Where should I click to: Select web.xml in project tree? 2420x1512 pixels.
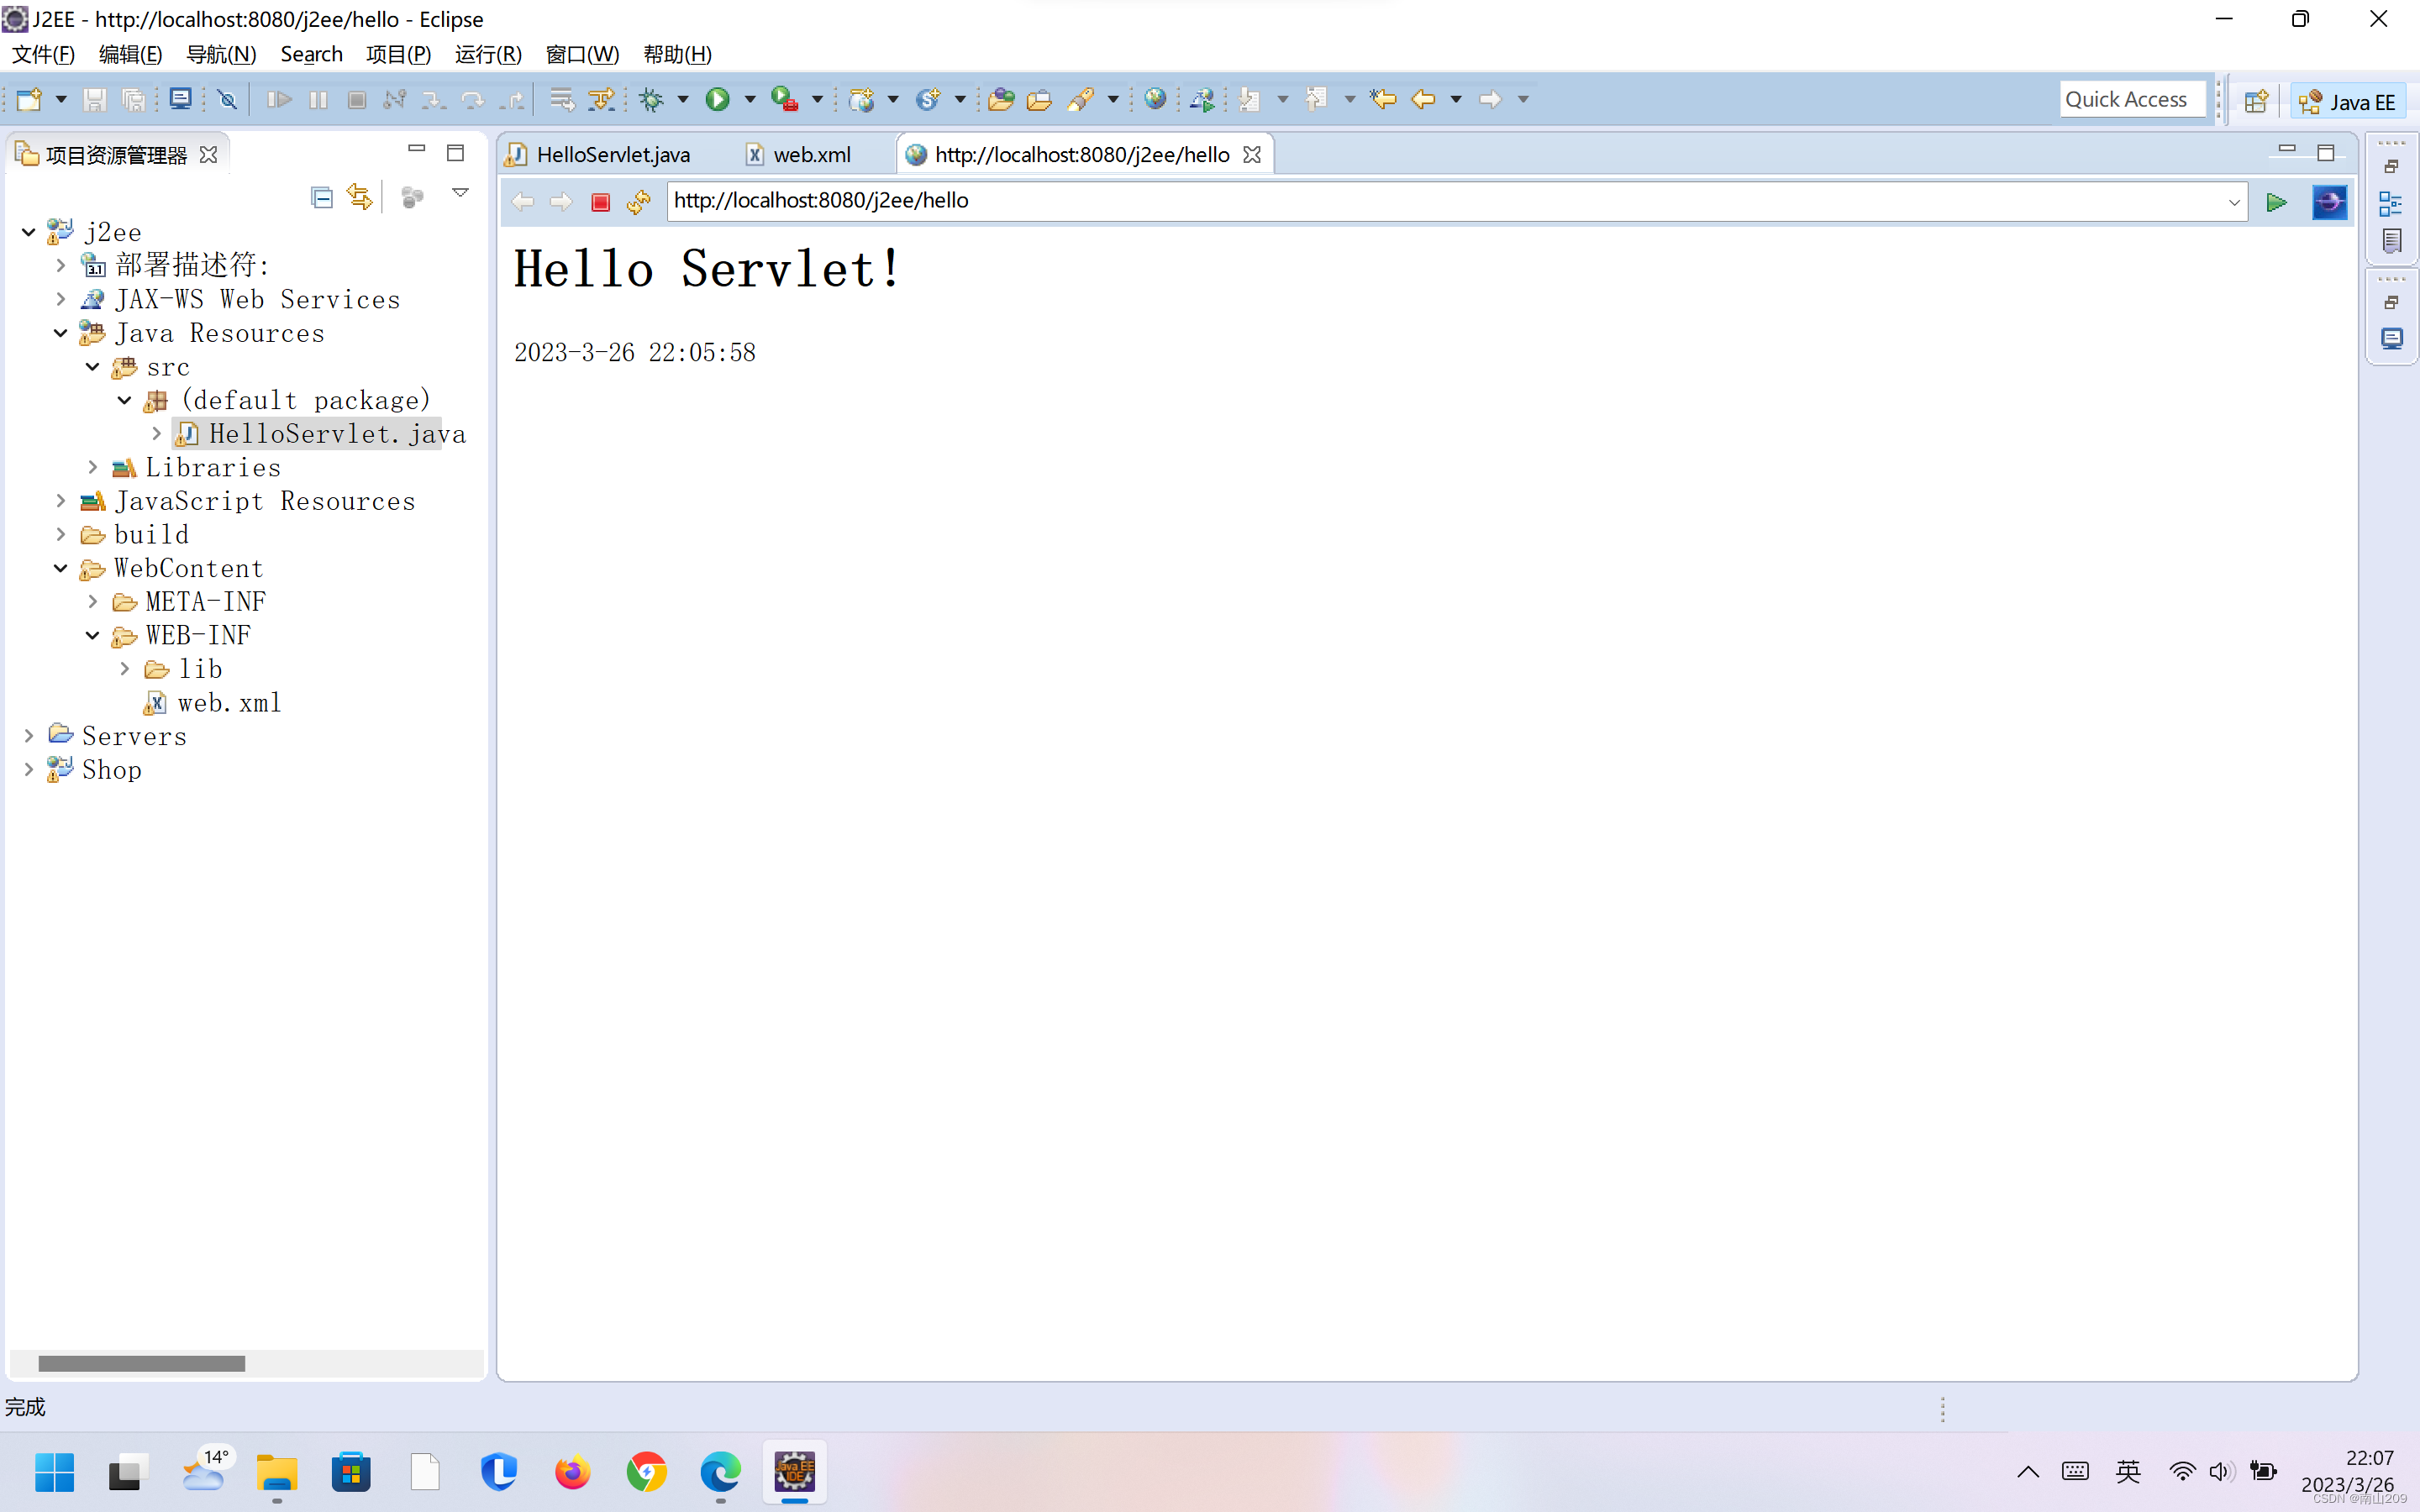[x=229, y=703]
